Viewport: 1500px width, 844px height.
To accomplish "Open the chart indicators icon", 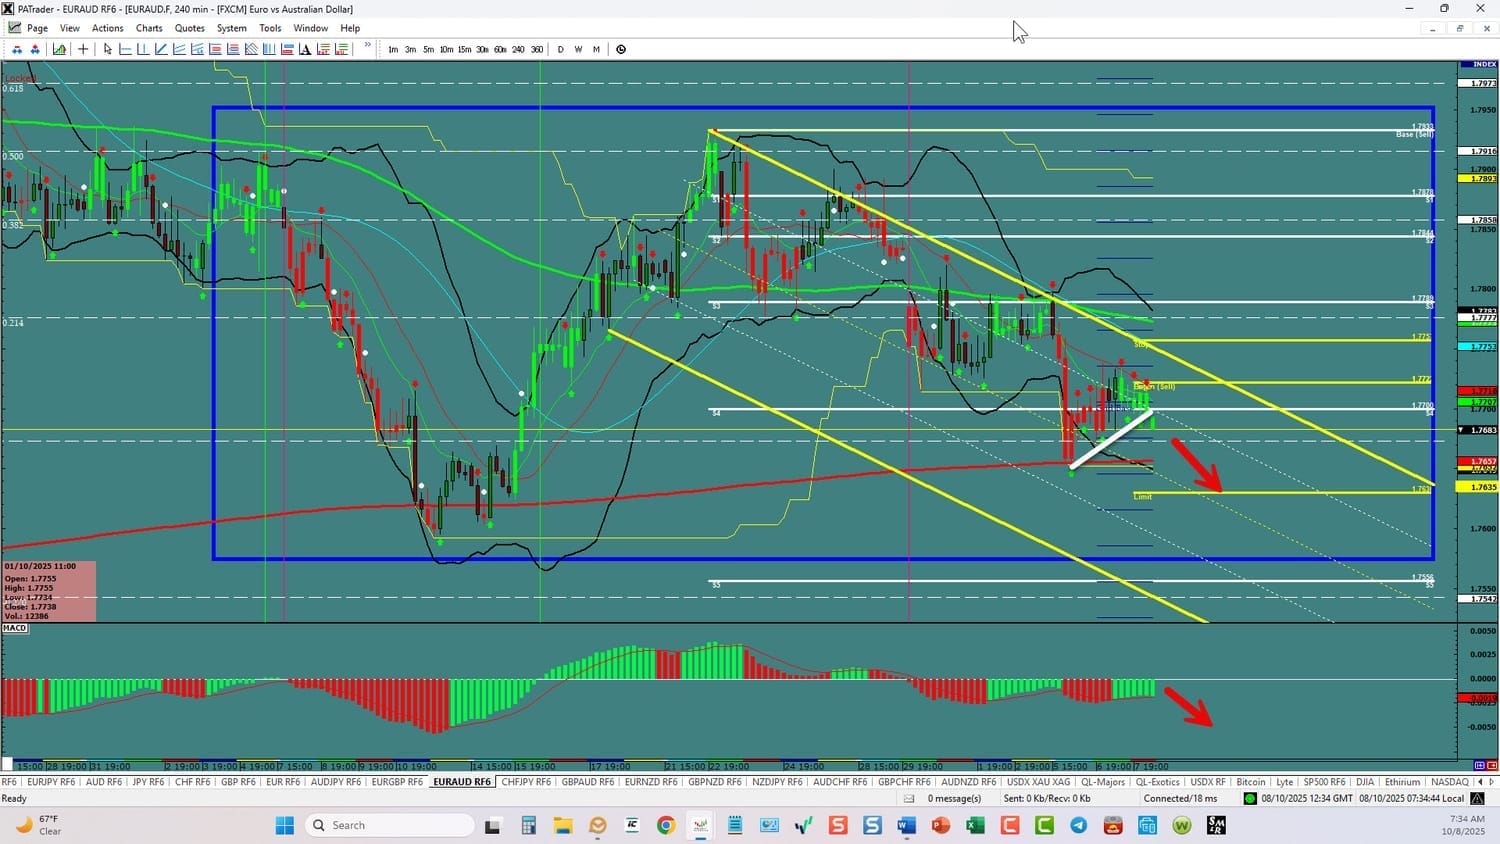I will click(x=60, y=49).
